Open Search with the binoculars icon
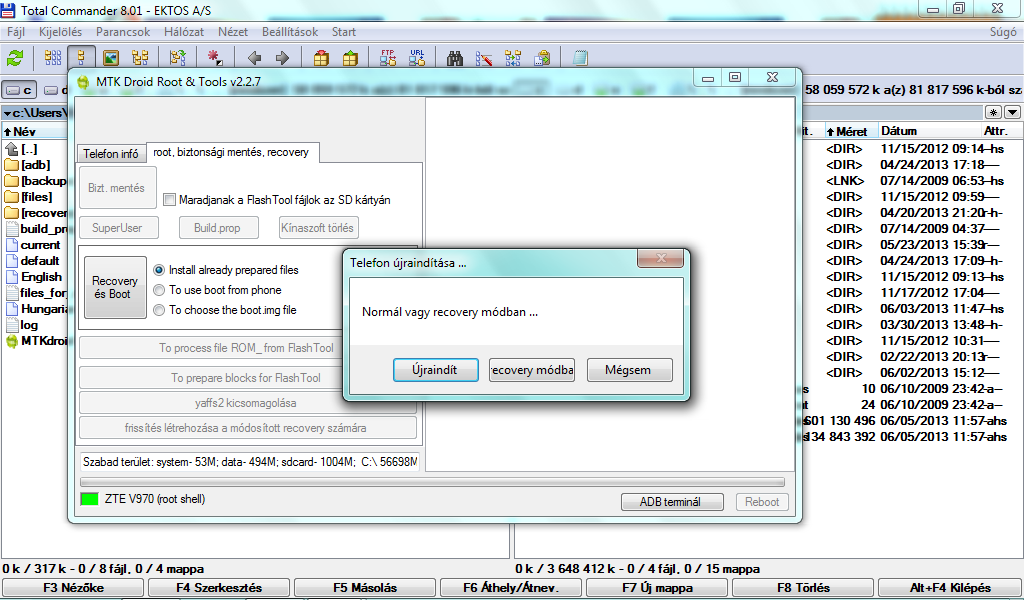 [455, 58]
